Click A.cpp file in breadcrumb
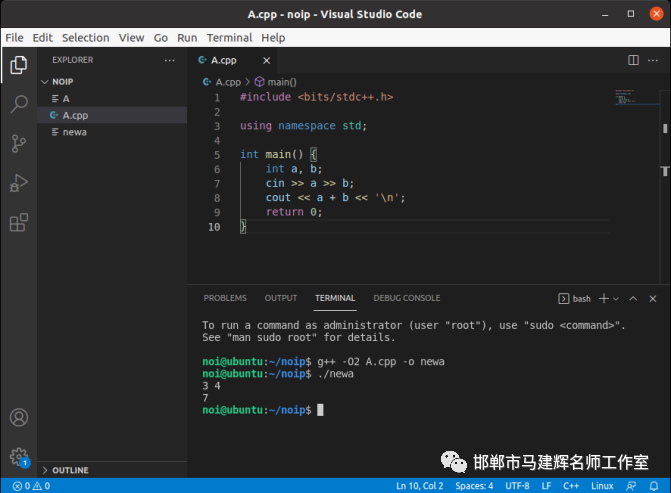The width and height of the screenshot is (671, 493). [x=222, y=82]
